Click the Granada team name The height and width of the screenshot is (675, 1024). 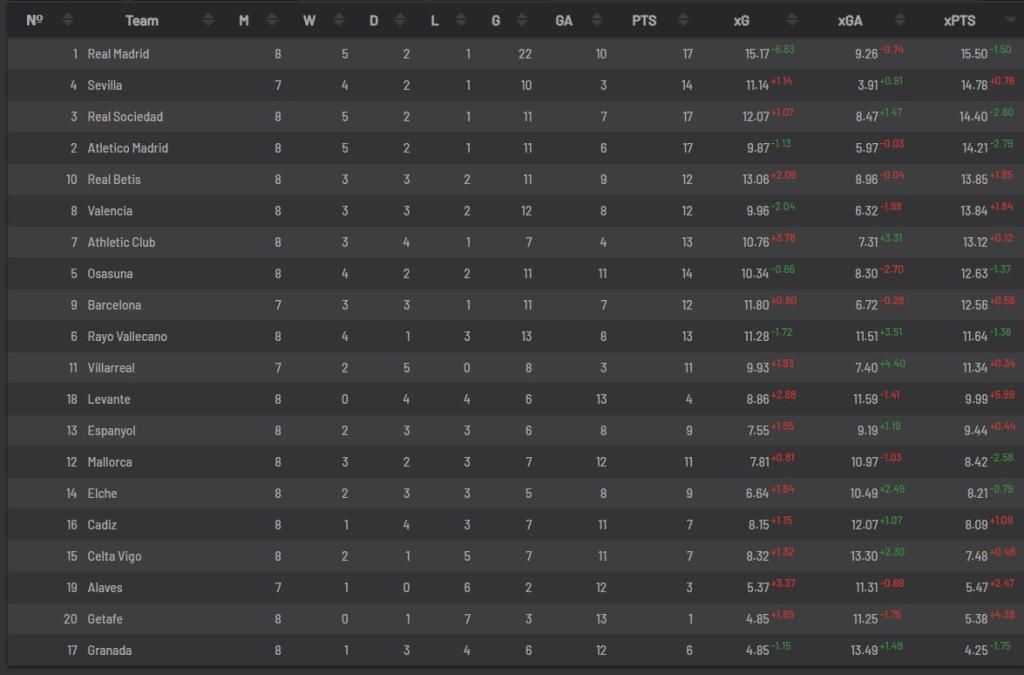(x=110, y=651)
